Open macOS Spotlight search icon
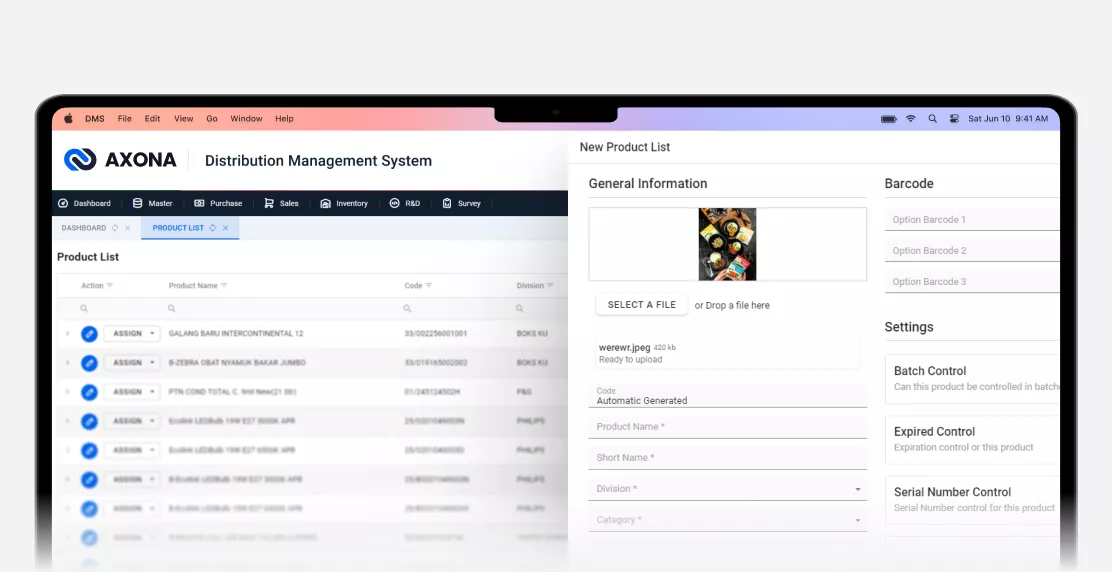 coord(932,119)
